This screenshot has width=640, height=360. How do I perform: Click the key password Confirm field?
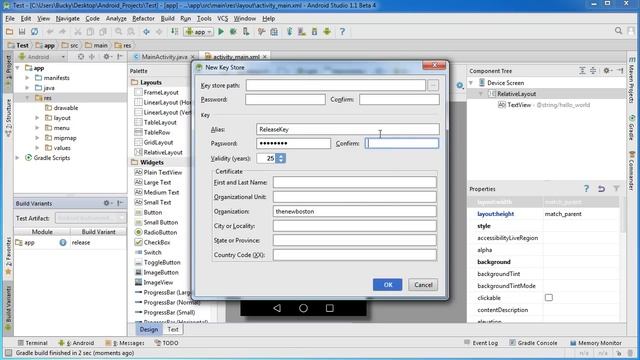[x=402, y=143]
